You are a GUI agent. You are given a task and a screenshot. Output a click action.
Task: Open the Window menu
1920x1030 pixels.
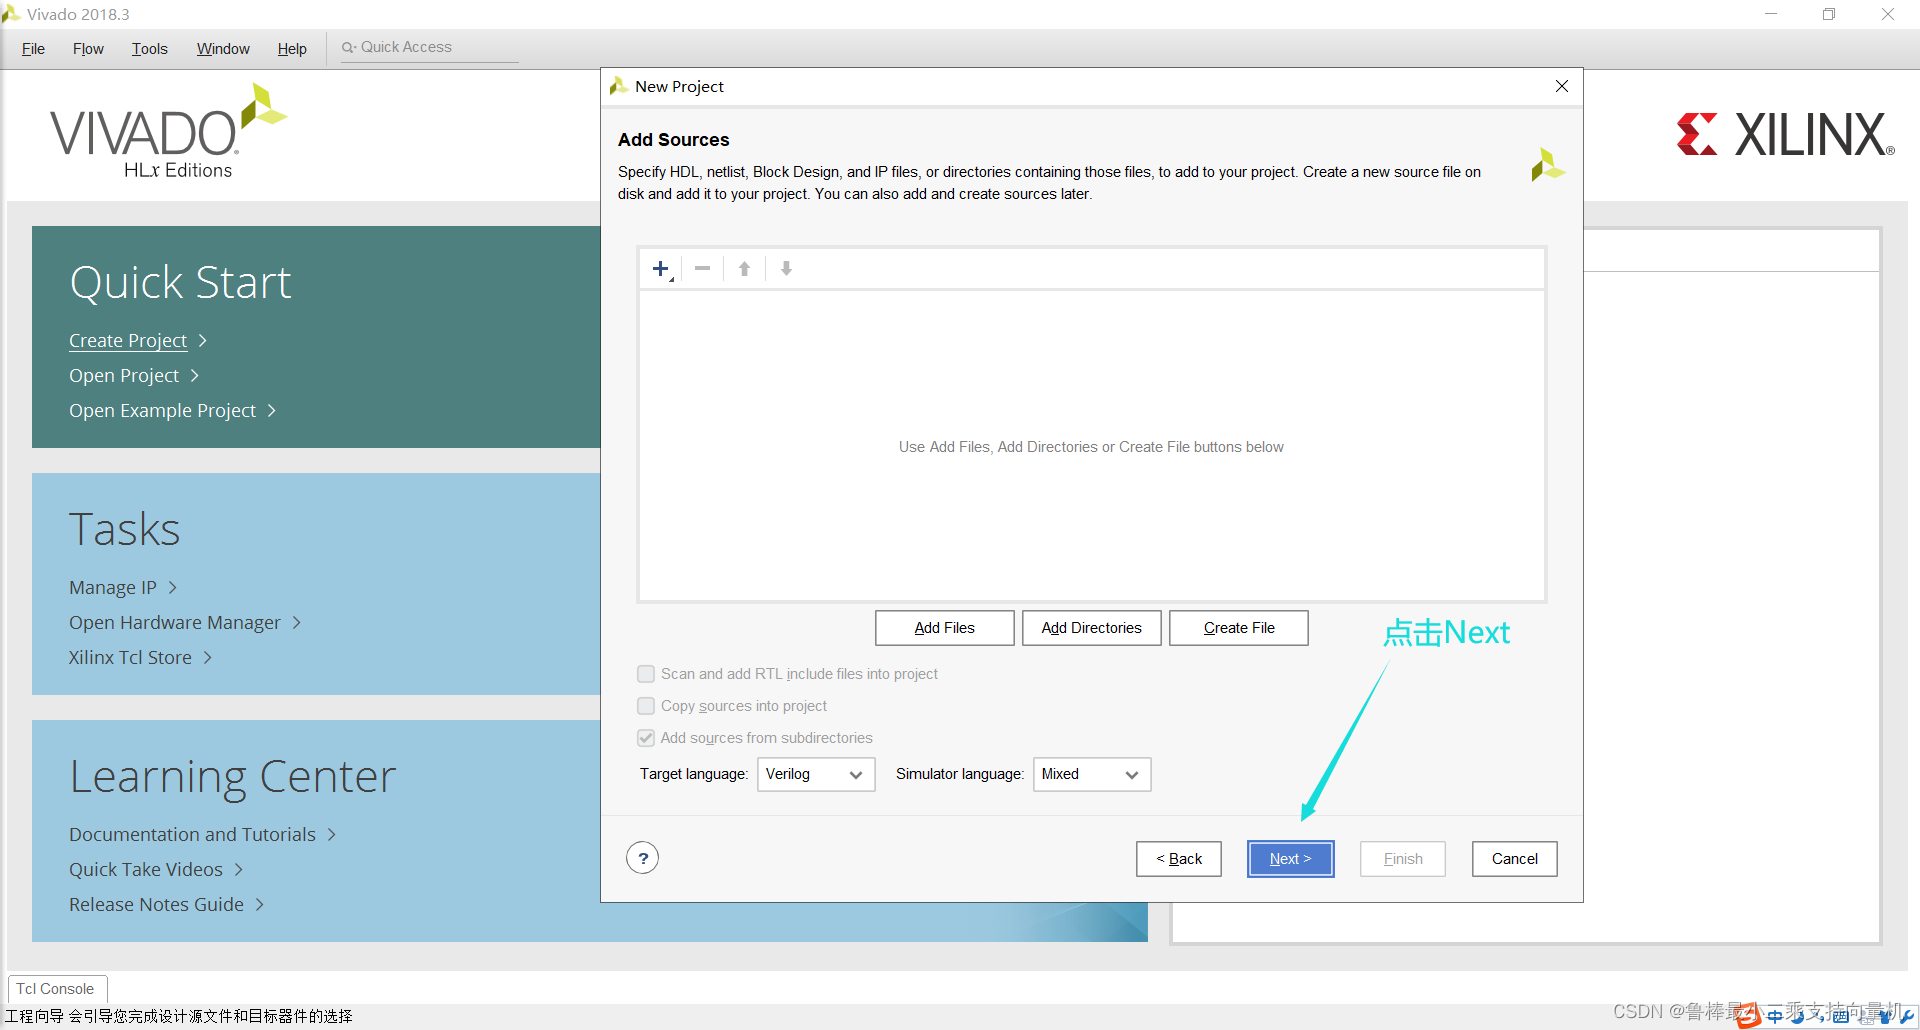(223, 48)
